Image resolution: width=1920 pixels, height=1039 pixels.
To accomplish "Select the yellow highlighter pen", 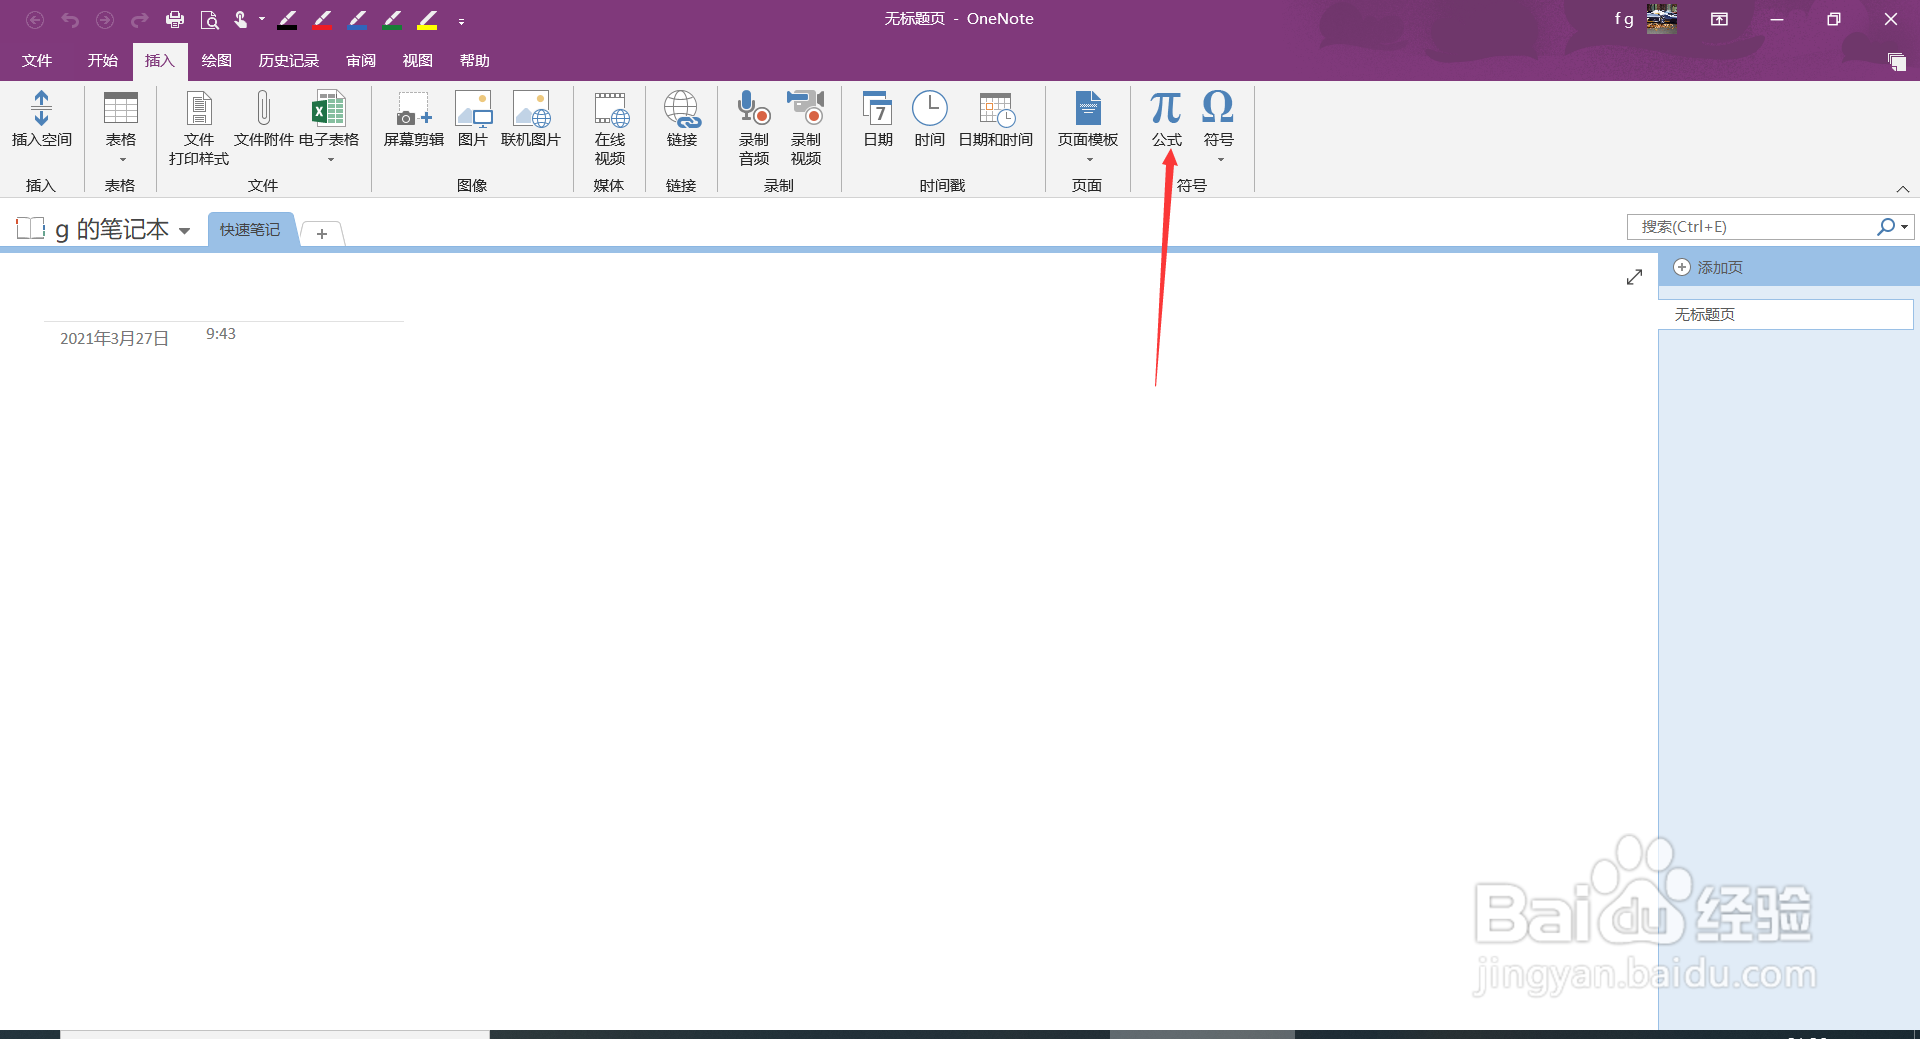I will coord(428,19).
